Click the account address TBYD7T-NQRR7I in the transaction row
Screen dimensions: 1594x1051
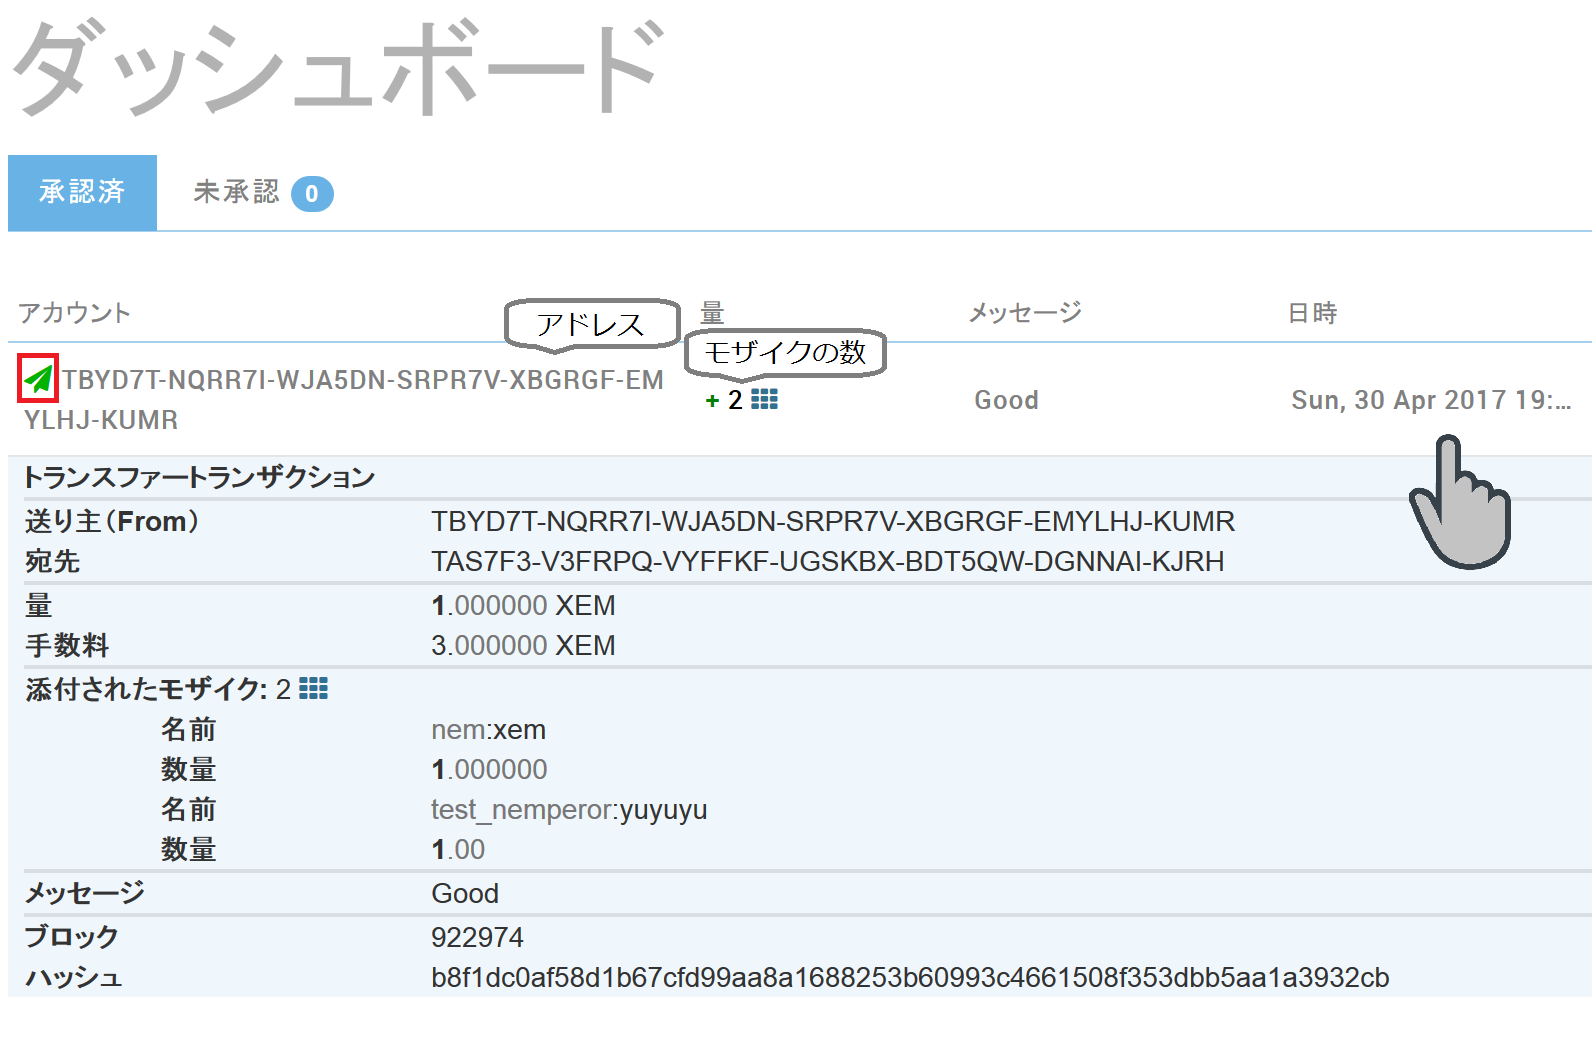coord(344,399)
